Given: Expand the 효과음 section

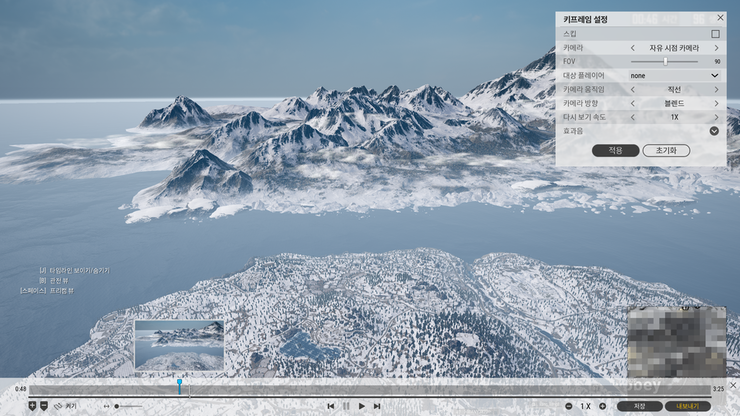Looking at the screenshot, I should pos(714,131).
